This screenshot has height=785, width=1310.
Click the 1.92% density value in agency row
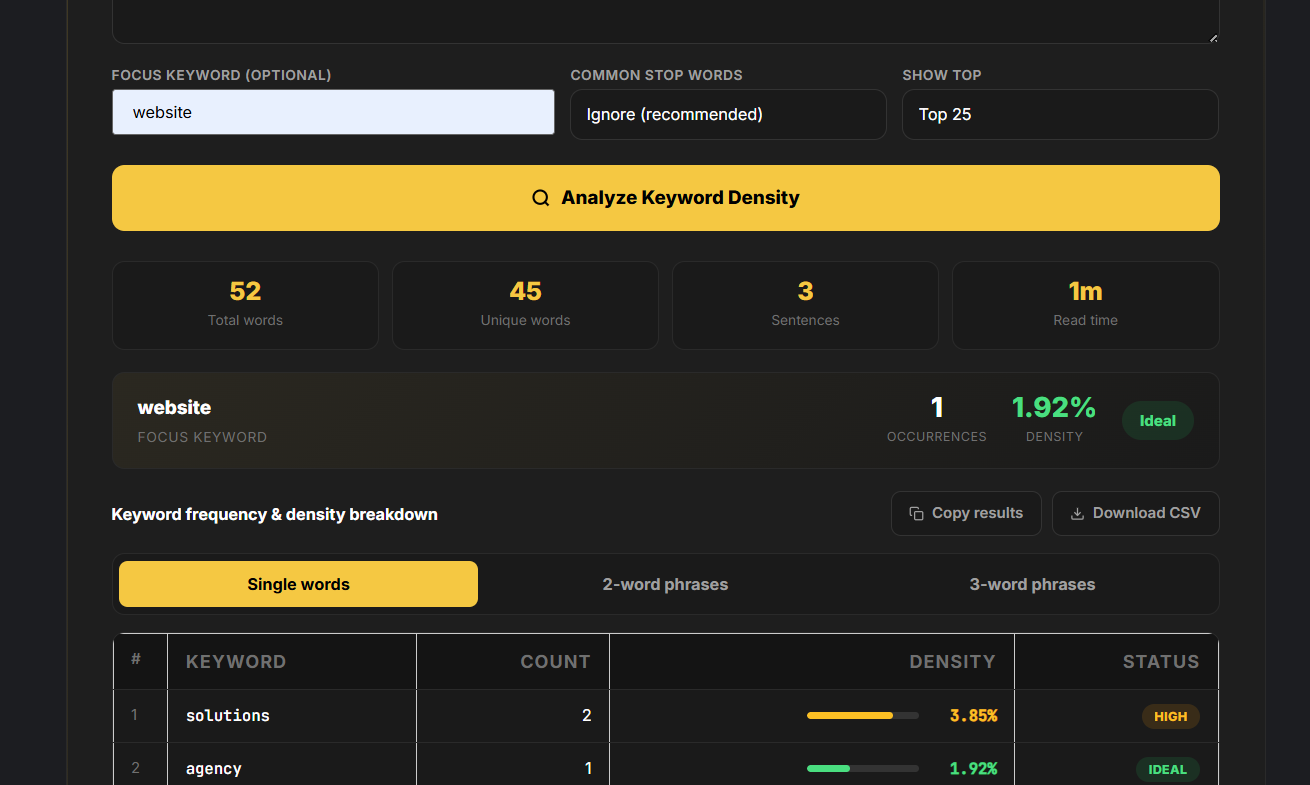coord(973,769)
